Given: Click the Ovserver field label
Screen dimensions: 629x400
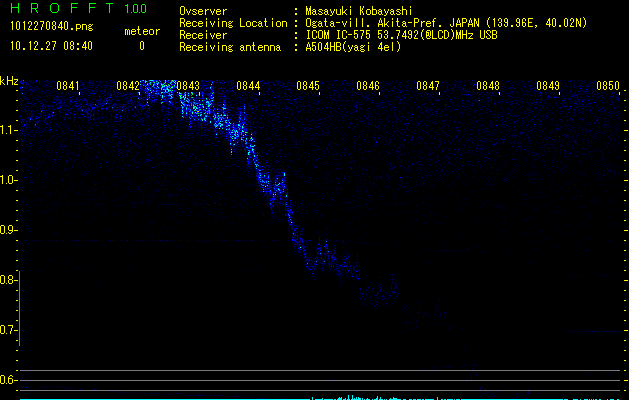Looking at the screenshot, I should click(x=203, y=11).
